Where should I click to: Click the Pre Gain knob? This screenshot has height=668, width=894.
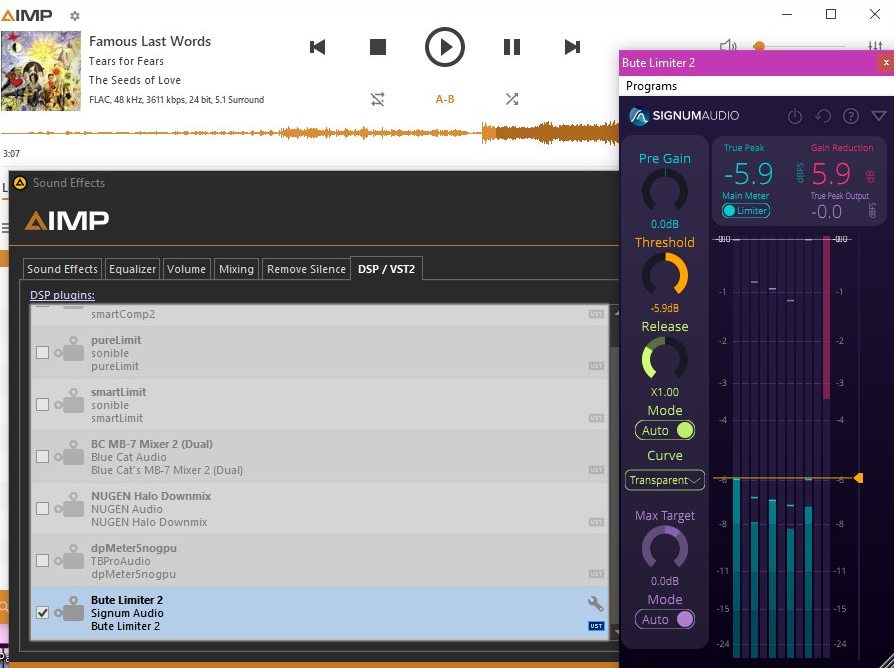pos(665,191)
